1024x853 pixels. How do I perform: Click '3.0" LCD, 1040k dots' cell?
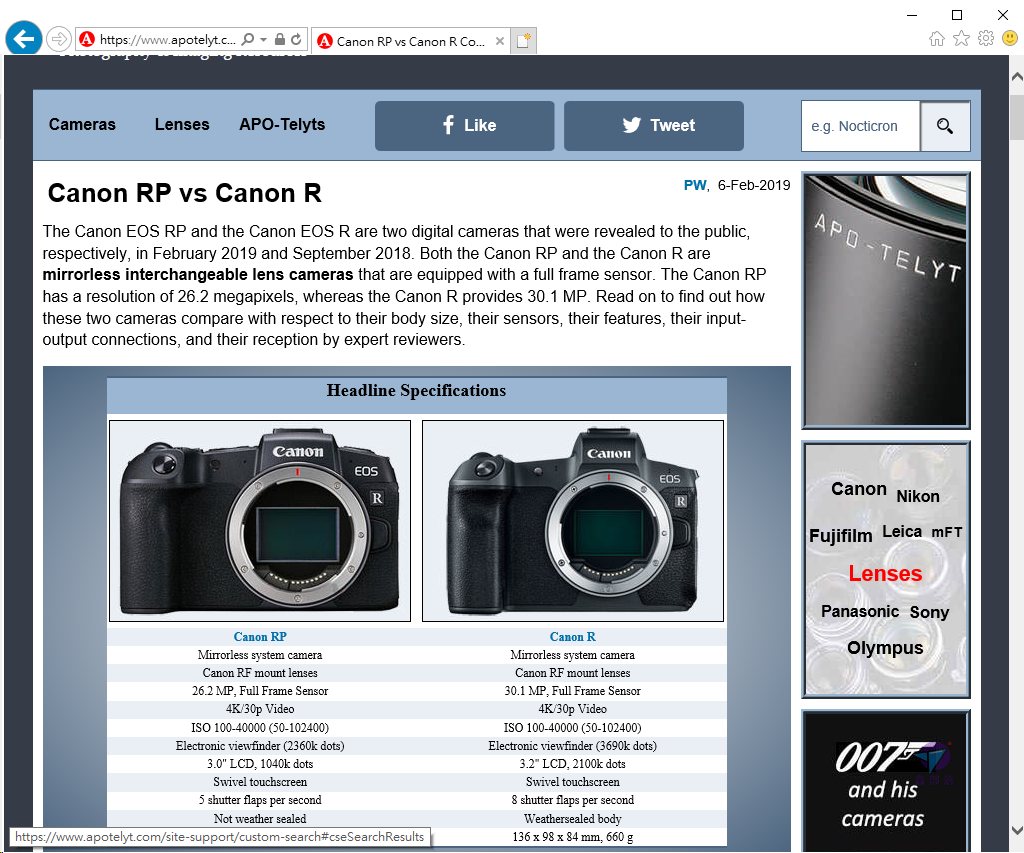(260, 764)
